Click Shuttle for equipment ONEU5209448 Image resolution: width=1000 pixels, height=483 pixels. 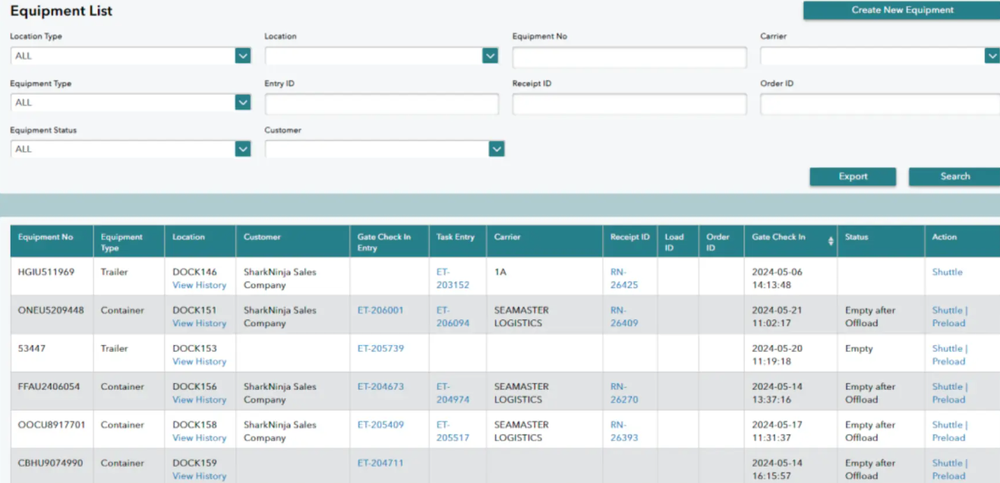tap(947, 311)
